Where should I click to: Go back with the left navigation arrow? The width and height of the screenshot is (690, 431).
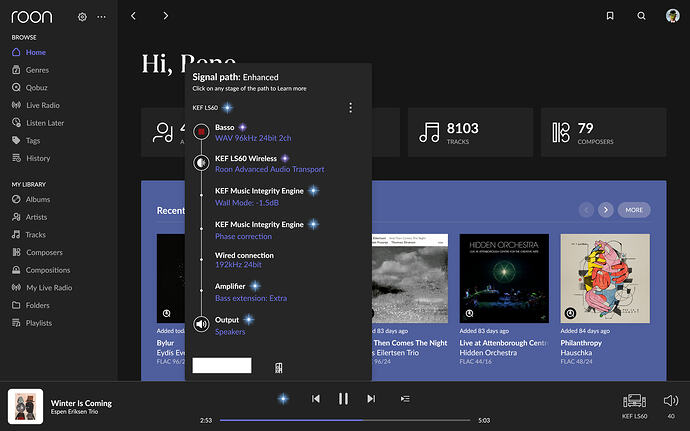(133, 16)
